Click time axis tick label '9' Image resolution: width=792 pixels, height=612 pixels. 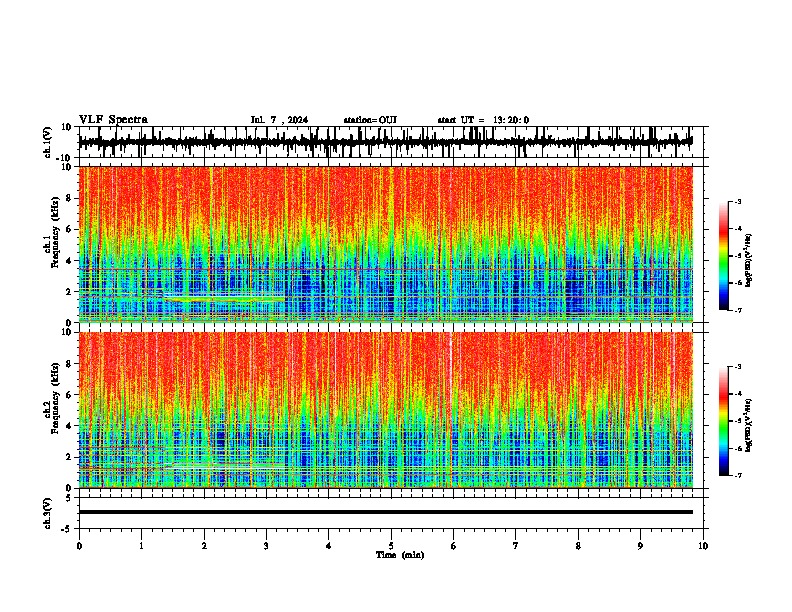click(x=640, y=546)
